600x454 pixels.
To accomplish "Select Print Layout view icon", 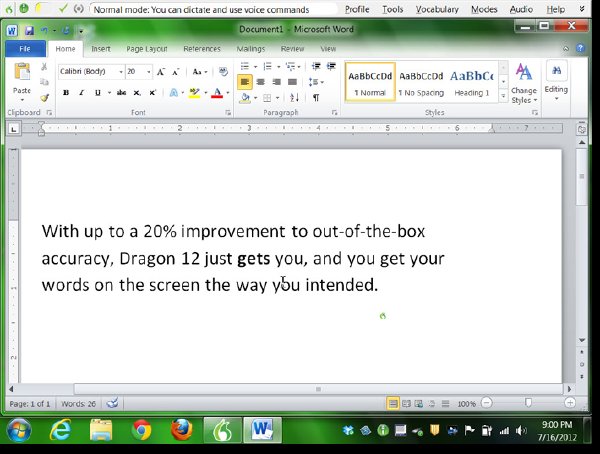I will [393, 403].
